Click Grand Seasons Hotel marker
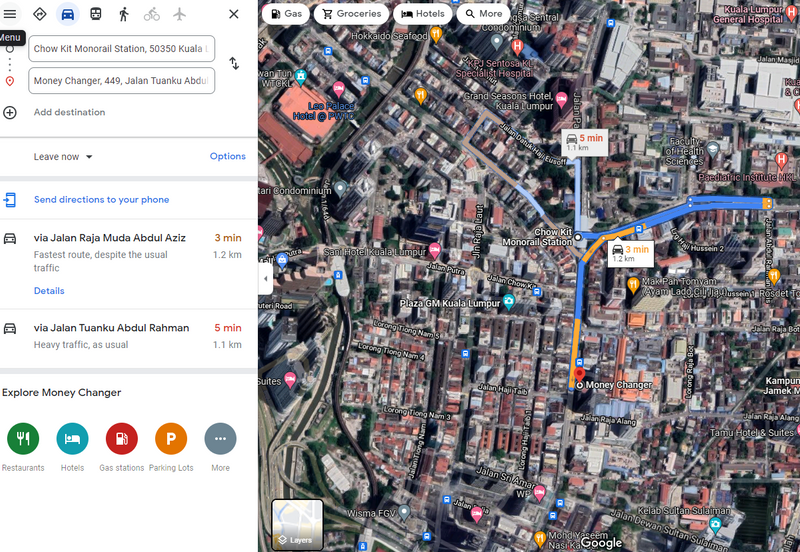 click(x=562, y=99)
